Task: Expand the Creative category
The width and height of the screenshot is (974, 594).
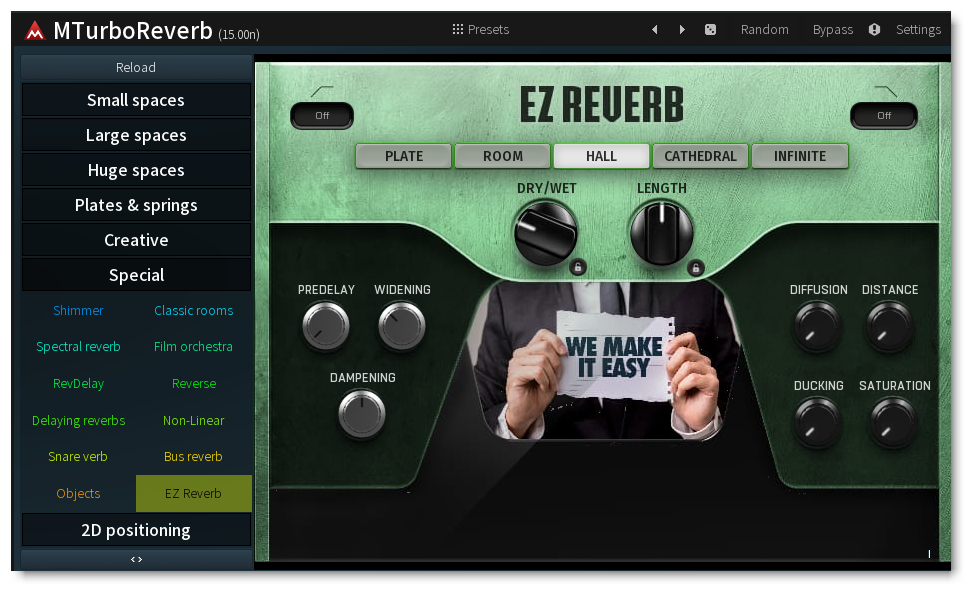Action: click(x=136, y=240)
